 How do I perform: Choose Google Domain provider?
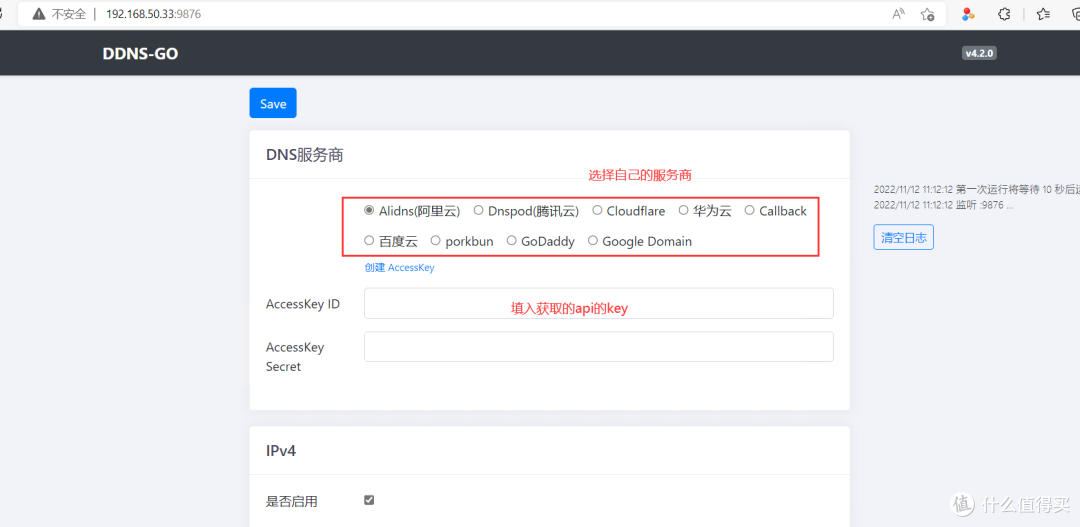point(592,240)
